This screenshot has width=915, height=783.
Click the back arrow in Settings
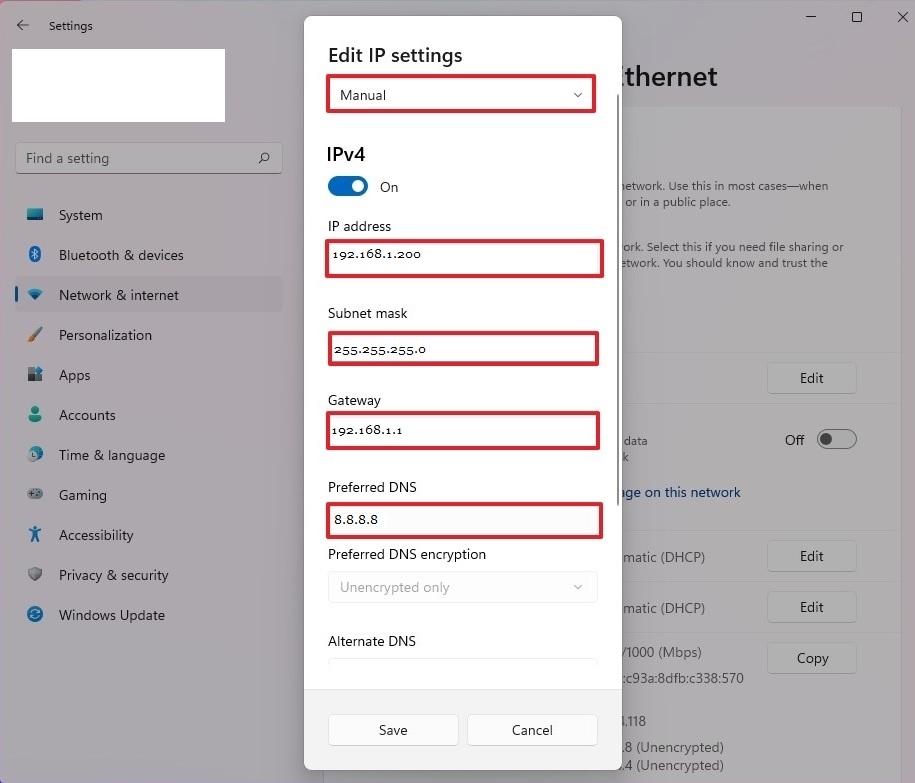tap(23, 26)
